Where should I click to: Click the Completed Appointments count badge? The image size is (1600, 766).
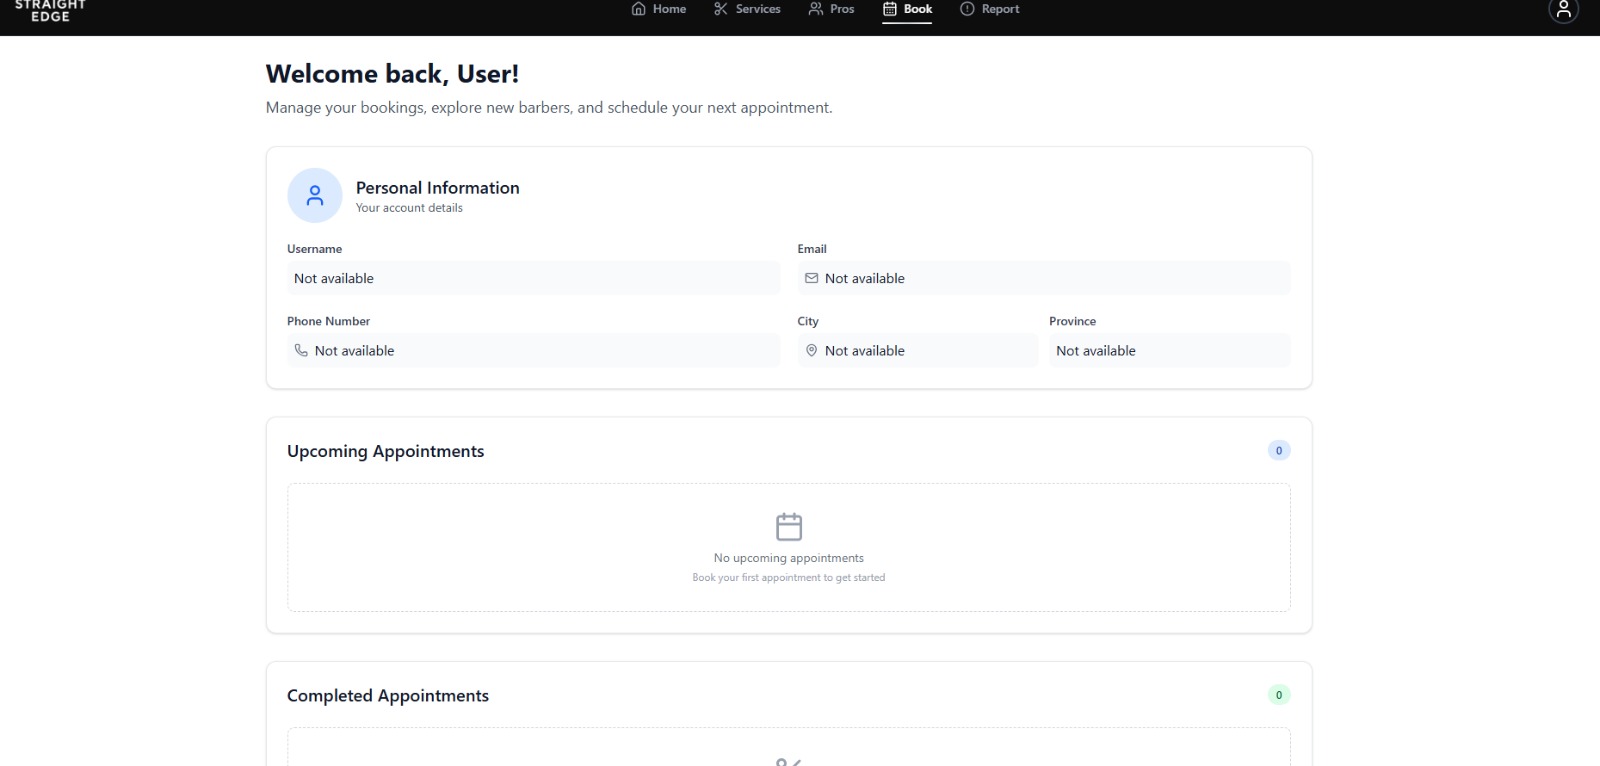click(x=1279, y=695)
